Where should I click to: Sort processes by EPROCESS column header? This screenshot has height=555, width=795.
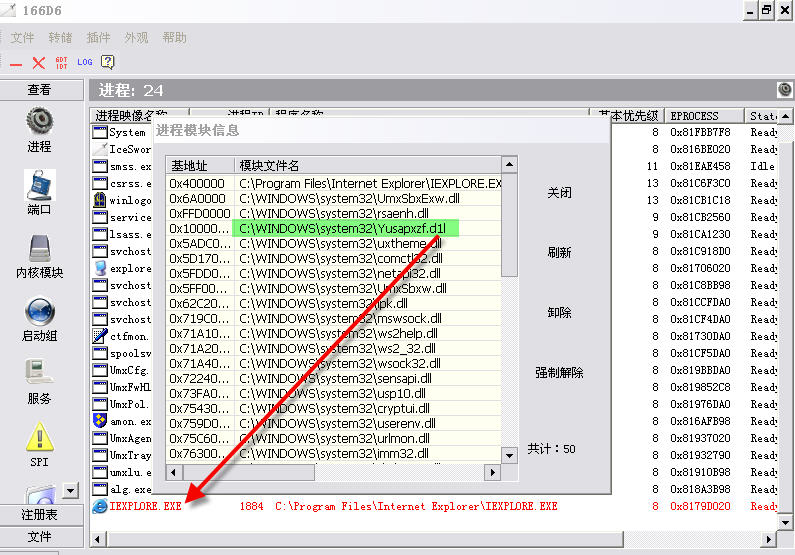coord(704,116)
